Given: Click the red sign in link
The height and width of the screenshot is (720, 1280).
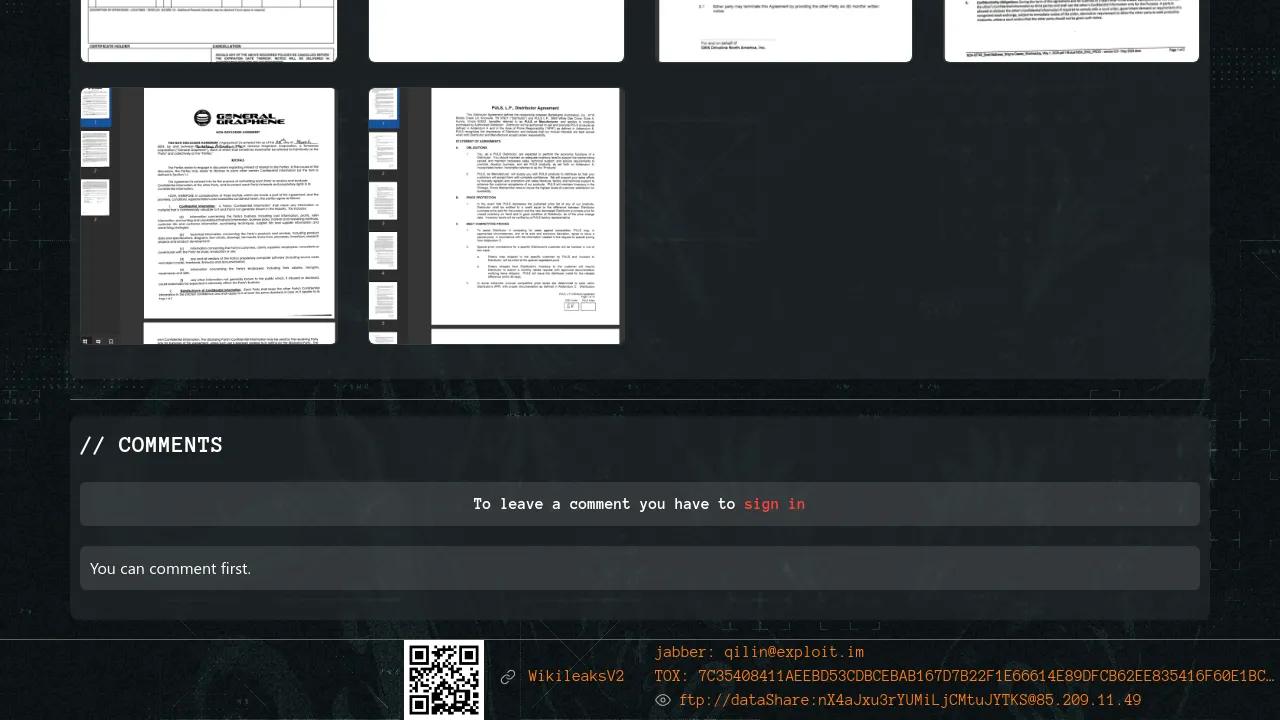Looking at the screenshot, I should click(x=774, y=504).
